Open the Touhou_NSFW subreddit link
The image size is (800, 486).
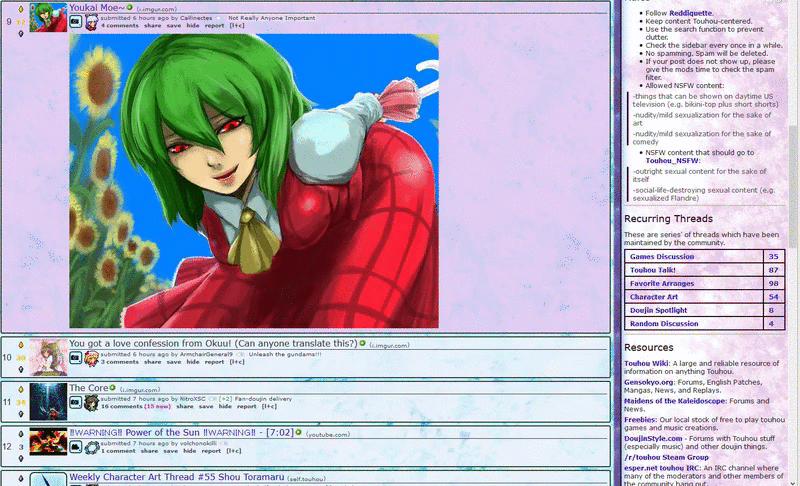(x=671, y=161)
